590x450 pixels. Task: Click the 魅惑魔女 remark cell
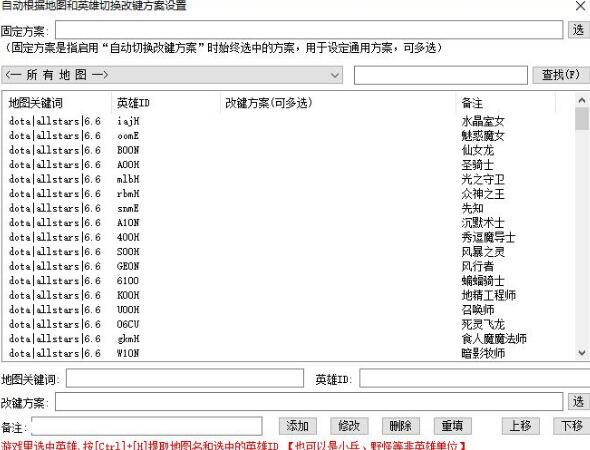tap(483, 135)
